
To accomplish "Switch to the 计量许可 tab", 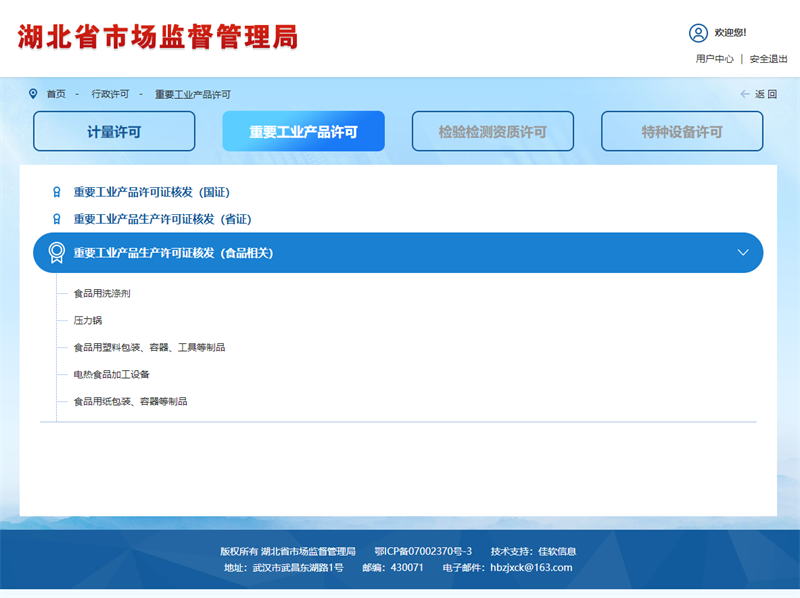I will (x=114, y=131).
